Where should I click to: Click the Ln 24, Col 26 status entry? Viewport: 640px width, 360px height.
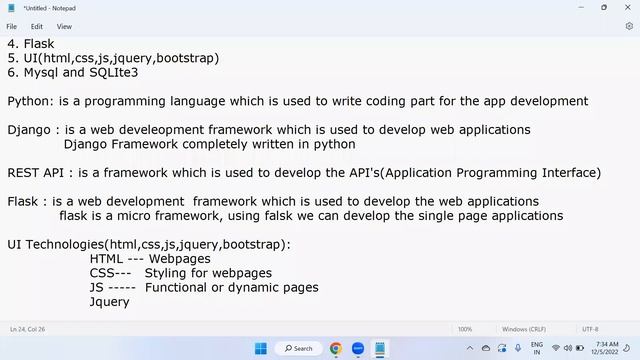[27, 329]
